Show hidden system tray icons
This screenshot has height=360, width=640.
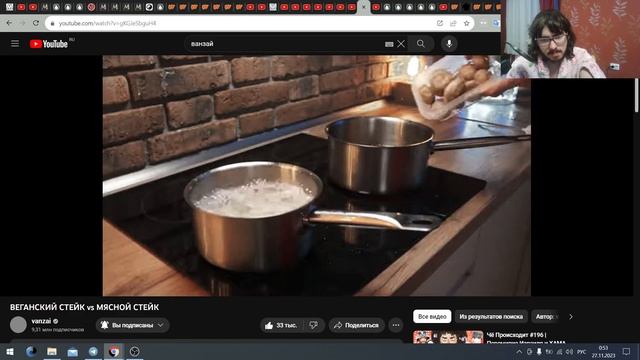coord(519,351)
